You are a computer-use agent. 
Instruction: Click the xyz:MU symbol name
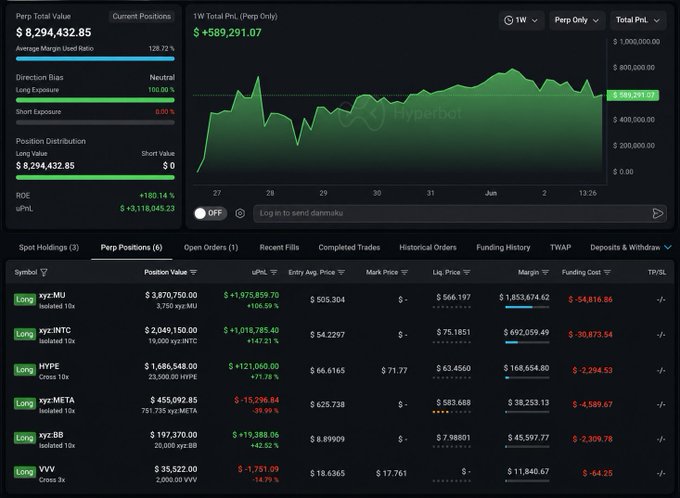tap(52, 295)
